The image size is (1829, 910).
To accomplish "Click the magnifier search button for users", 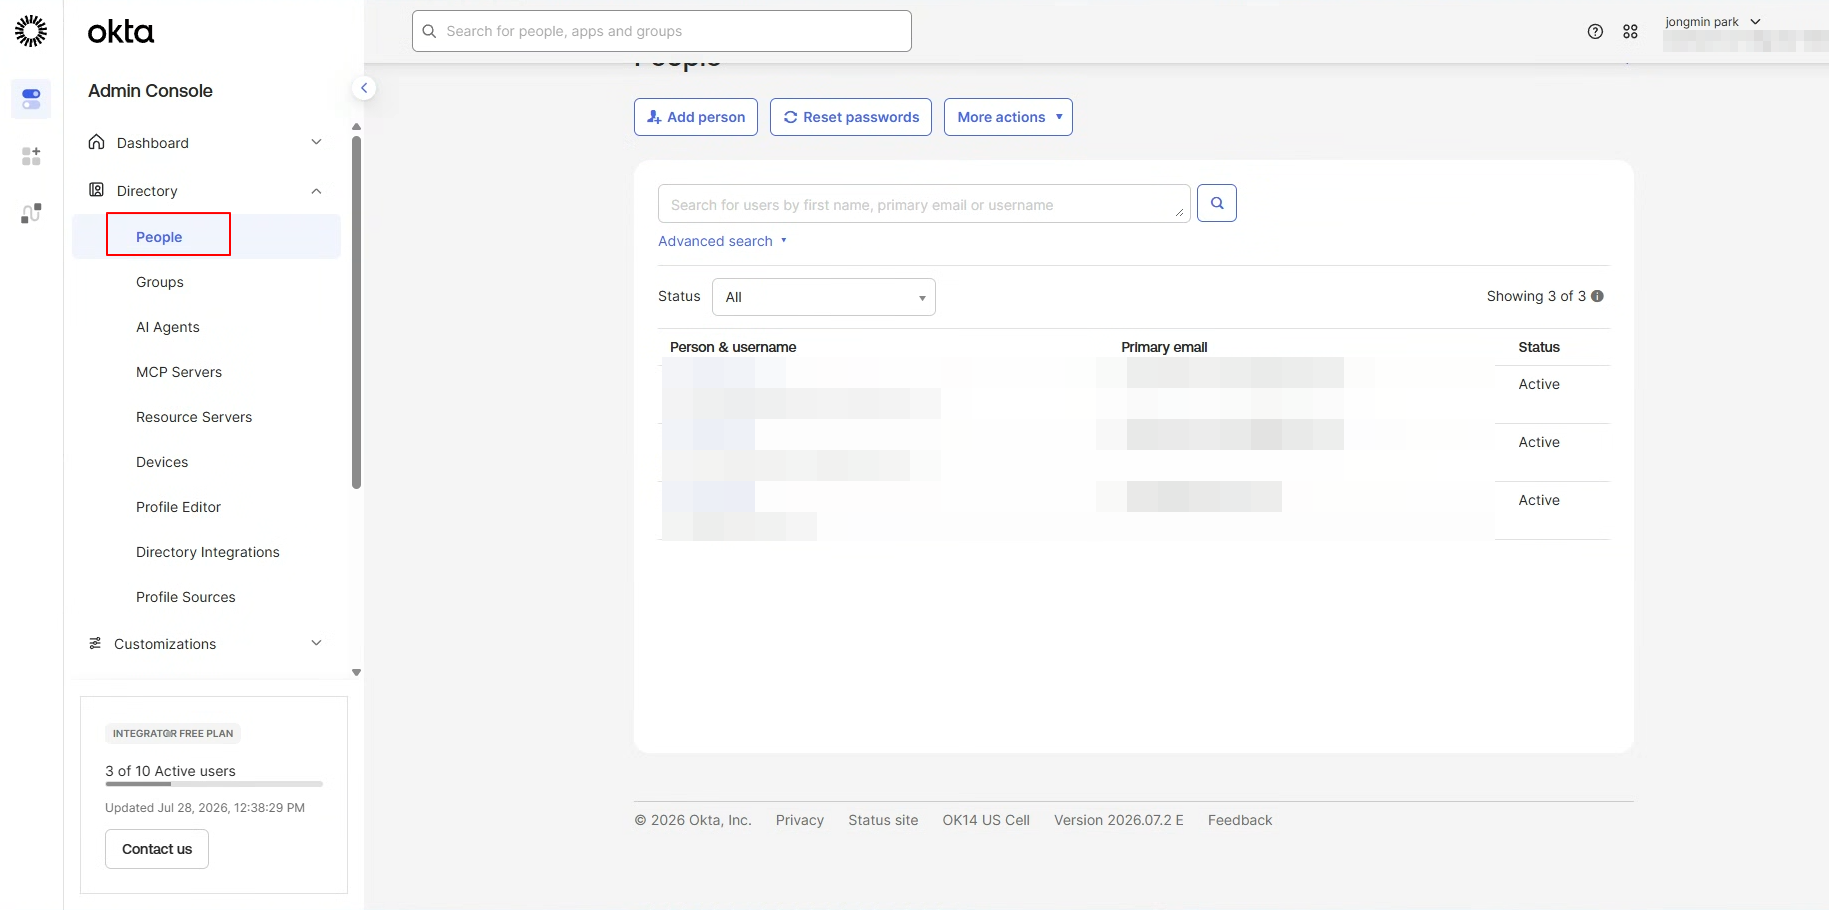I will [1217, 203].
